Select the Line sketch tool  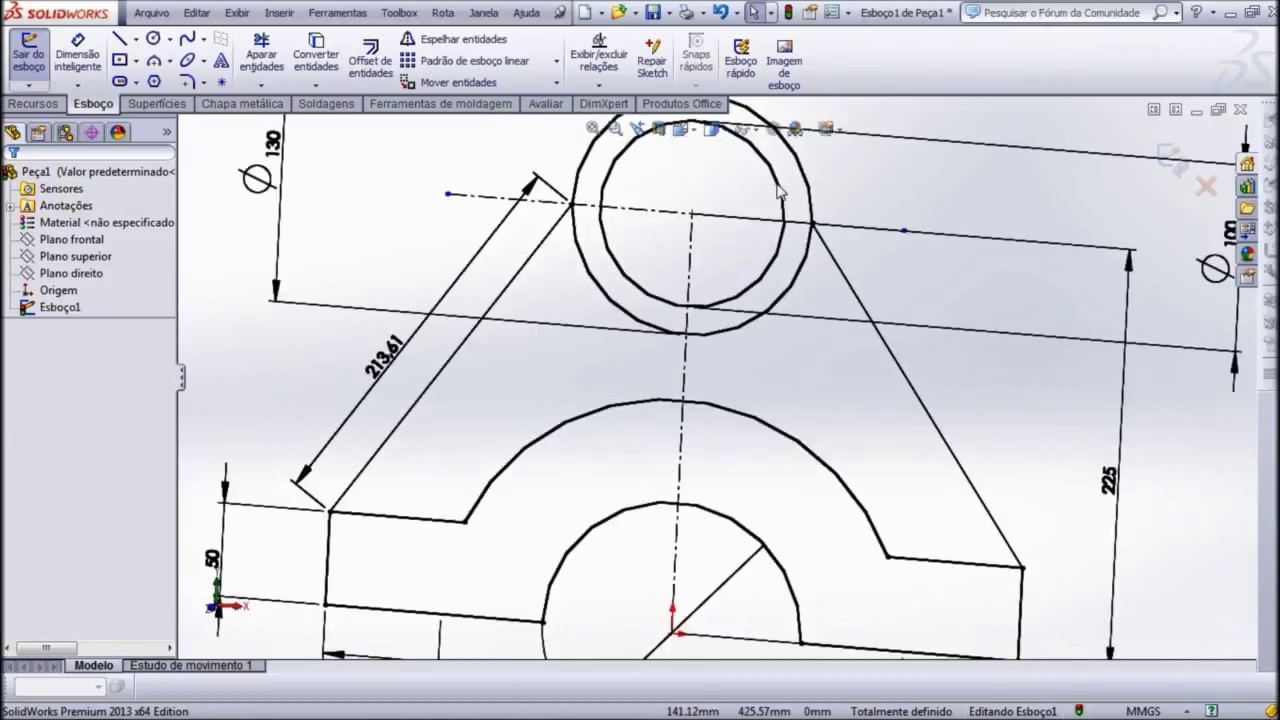(x=119, y=39)
